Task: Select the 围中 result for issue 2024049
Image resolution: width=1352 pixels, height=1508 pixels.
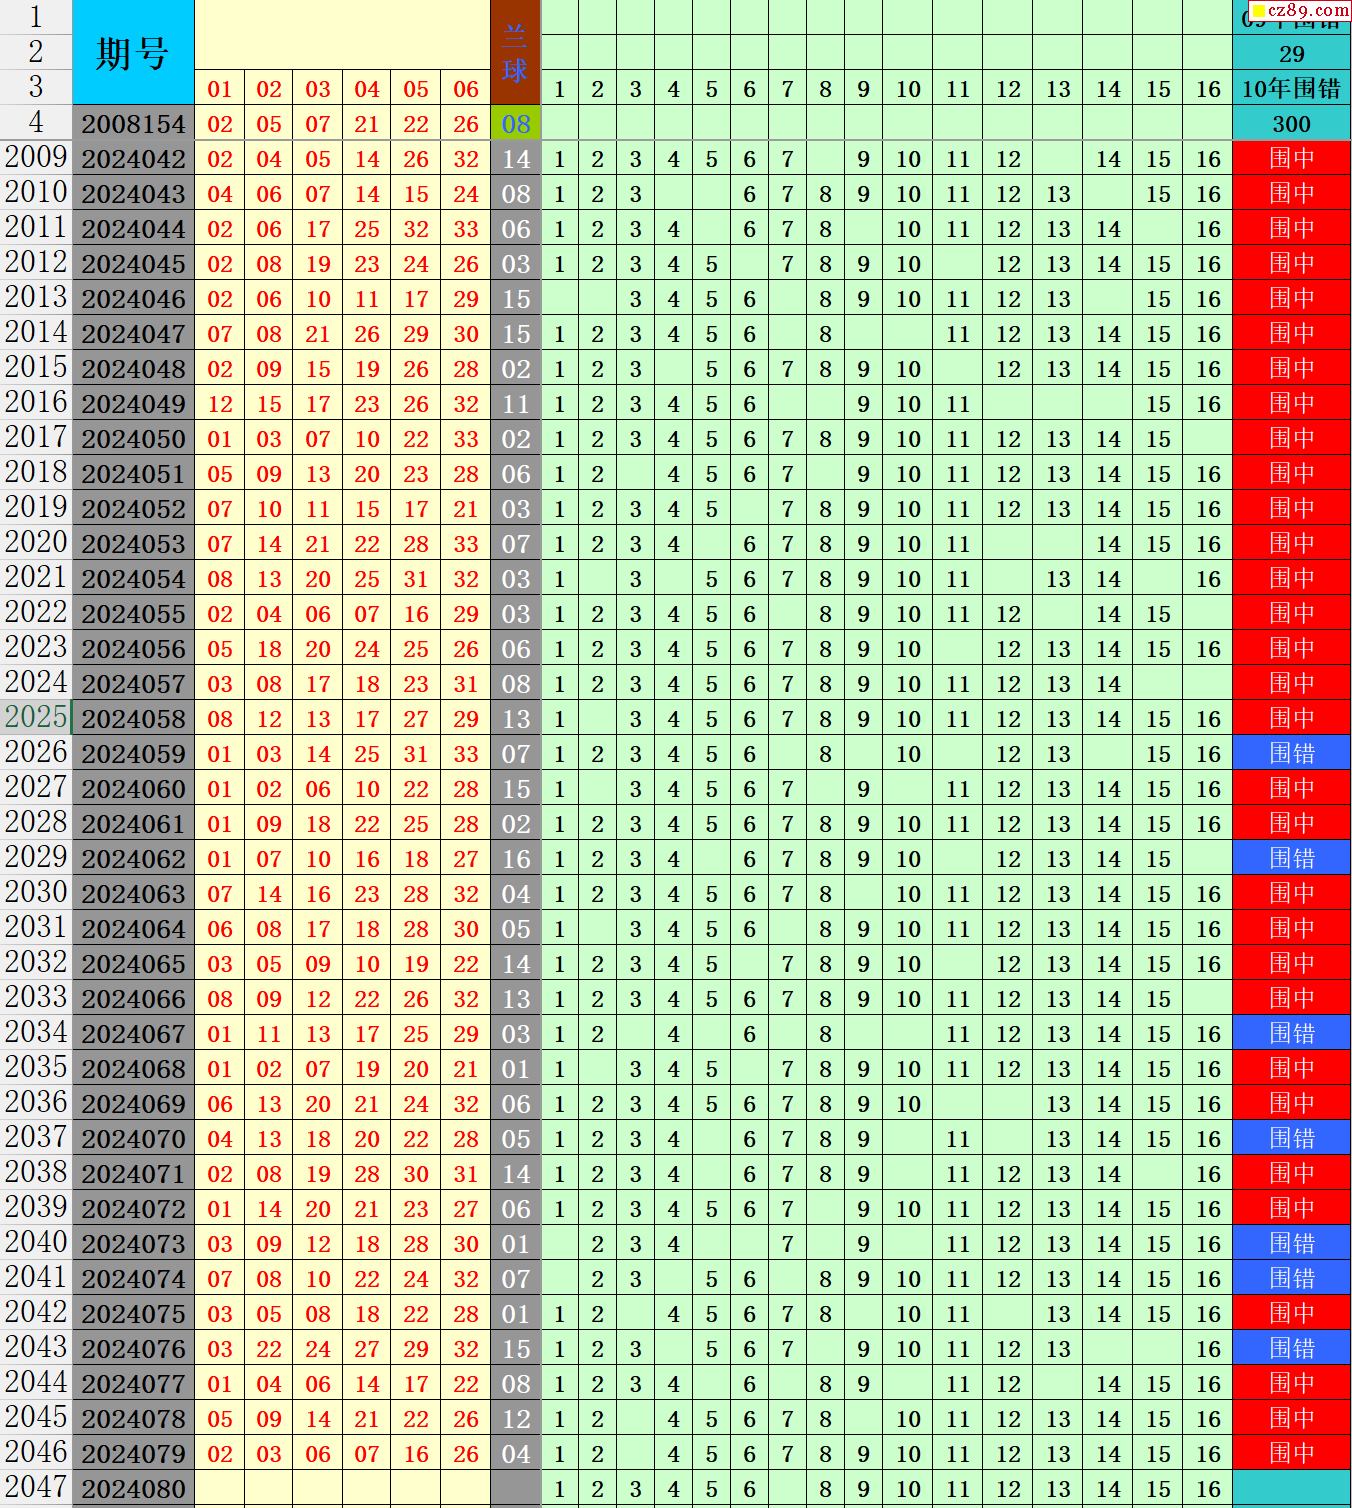Action: click(1291, 403)
